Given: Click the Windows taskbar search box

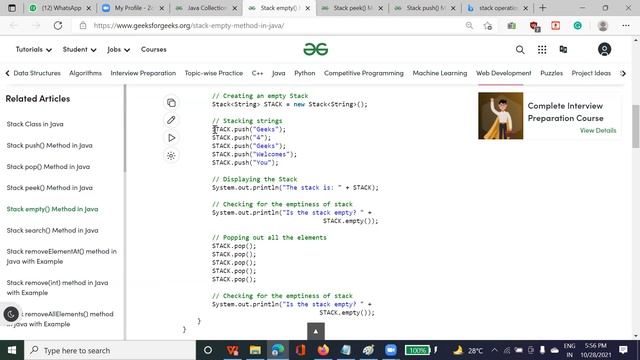Looking at the screenshot, I should click(110, 350).
